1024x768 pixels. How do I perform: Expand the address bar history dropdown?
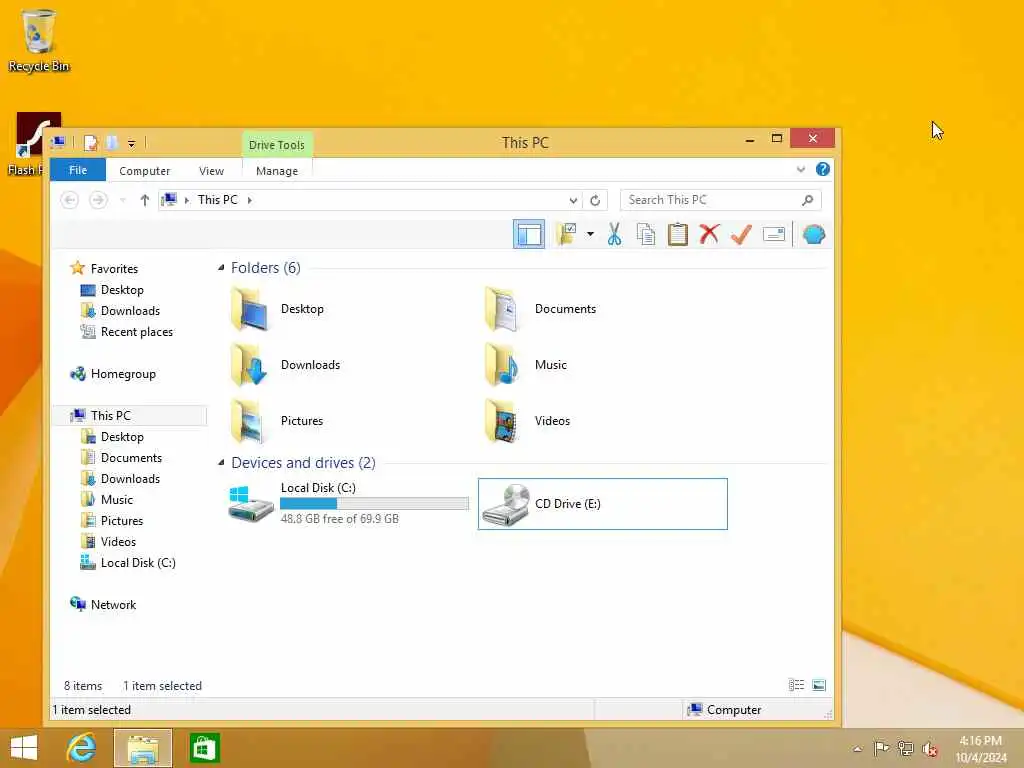click(573, 200)
